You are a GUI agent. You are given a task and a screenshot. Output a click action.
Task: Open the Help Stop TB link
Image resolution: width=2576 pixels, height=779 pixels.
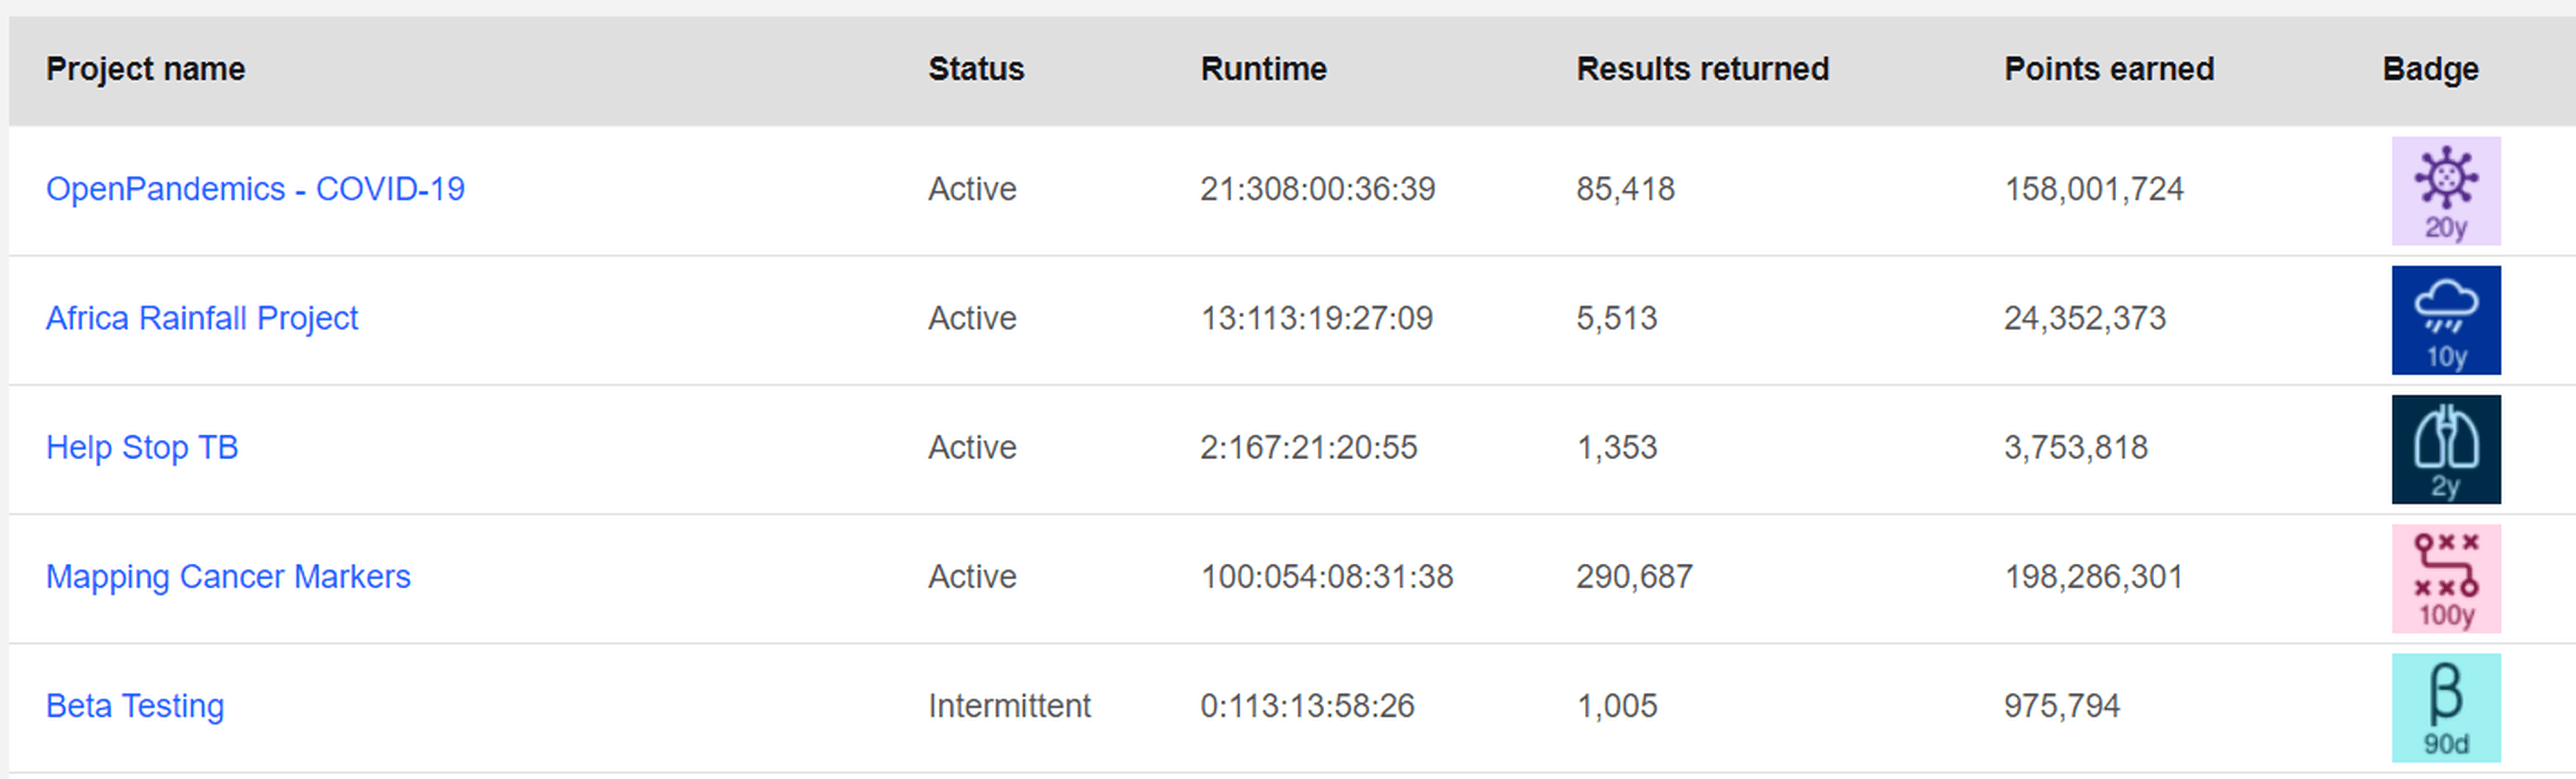click(x=142, y=447)
